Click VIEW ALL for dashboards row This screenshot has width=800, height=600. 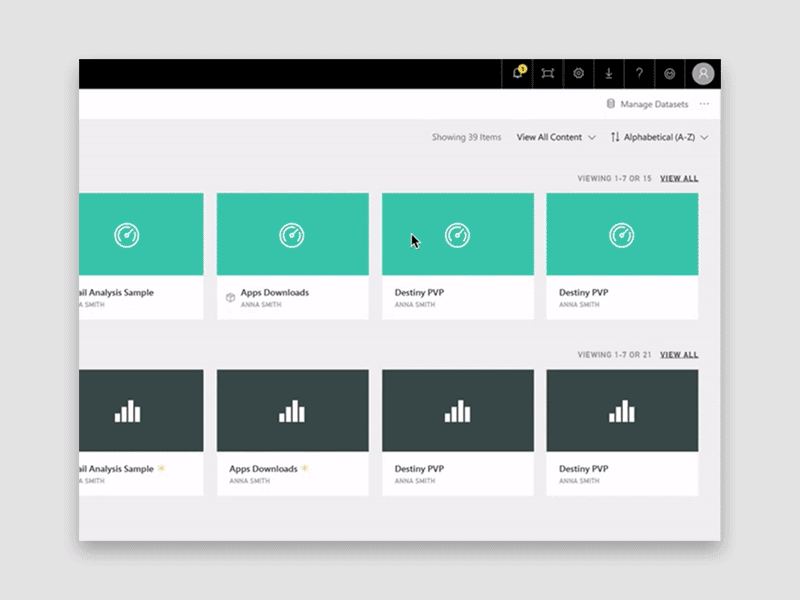[677, 178]
